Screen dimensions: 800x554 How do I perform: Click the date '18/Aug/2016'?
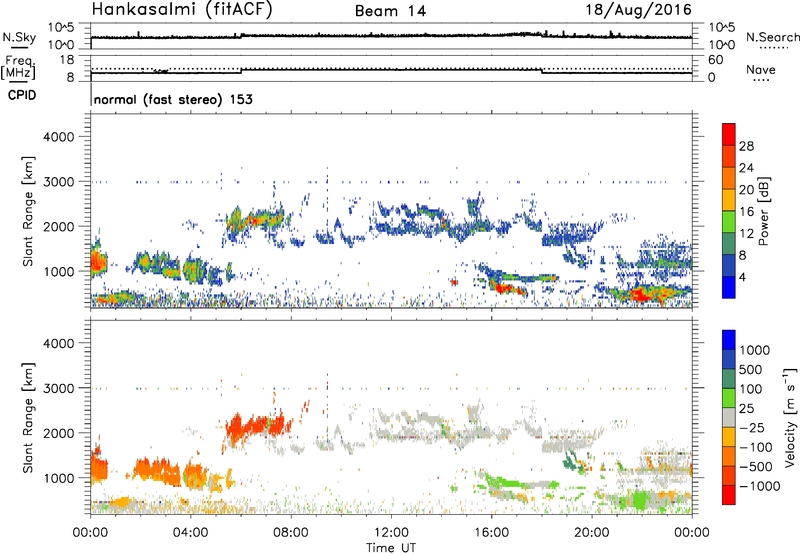coord(638,9)
